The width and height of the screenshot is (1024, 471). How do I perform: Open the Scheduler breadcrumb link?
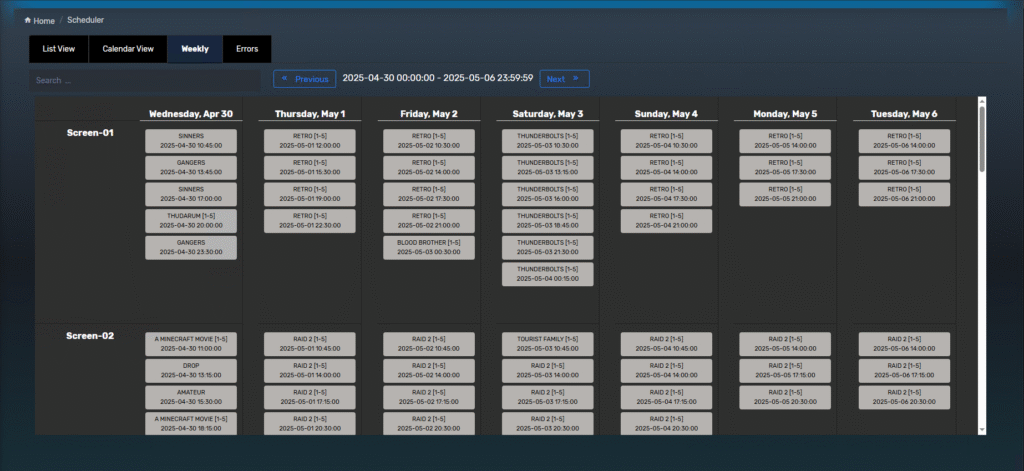click(x=85, y=20)
